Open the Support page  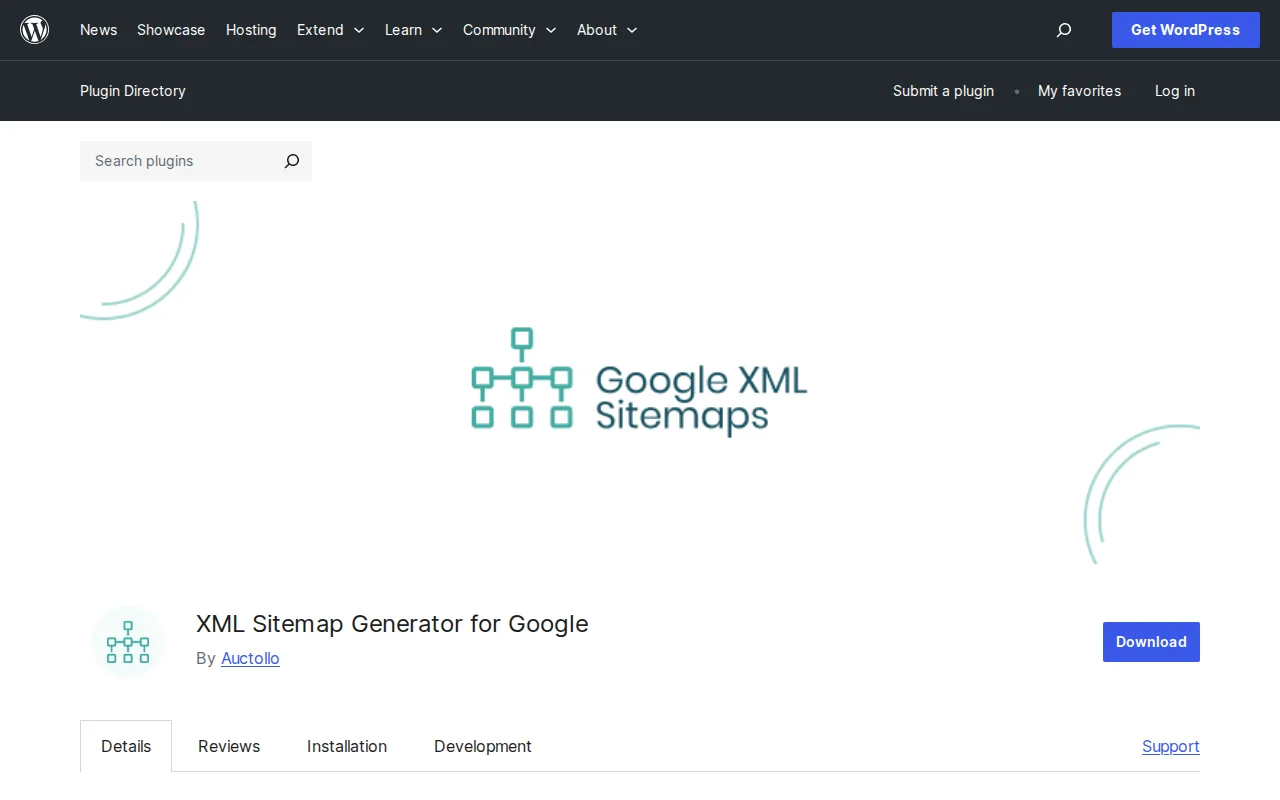(1170, 746)
